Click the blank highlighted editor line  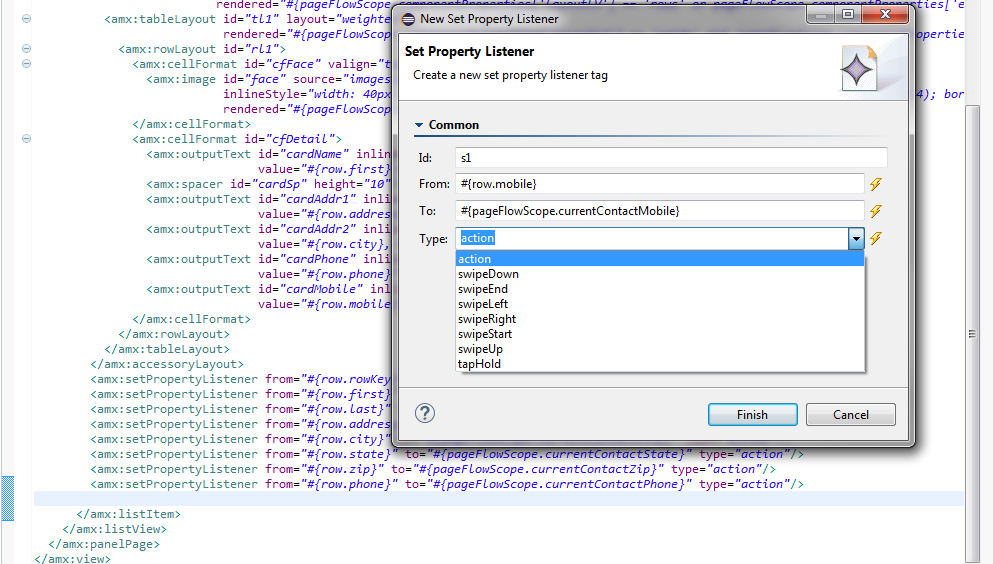click(x=499, y=499)
